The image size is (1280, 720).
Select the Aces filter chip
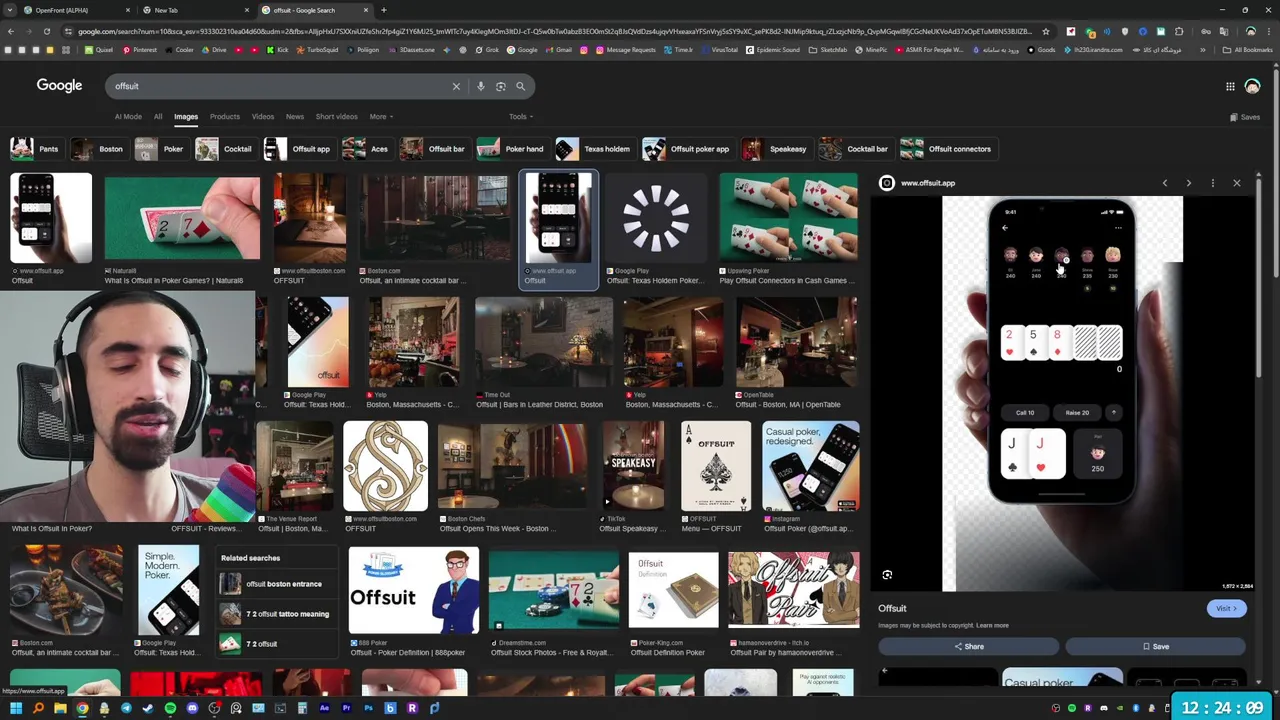[366, 149]
